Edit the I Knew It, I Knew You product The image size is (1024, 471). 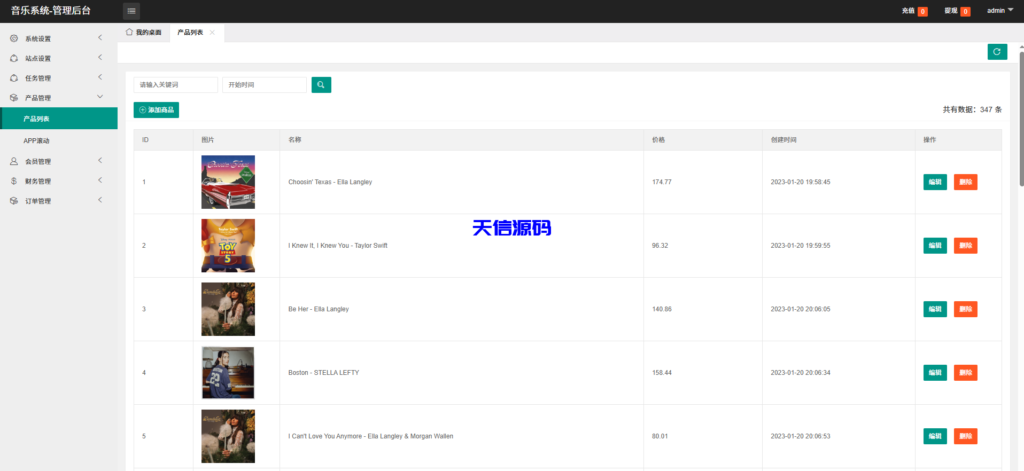click(935, 246)
